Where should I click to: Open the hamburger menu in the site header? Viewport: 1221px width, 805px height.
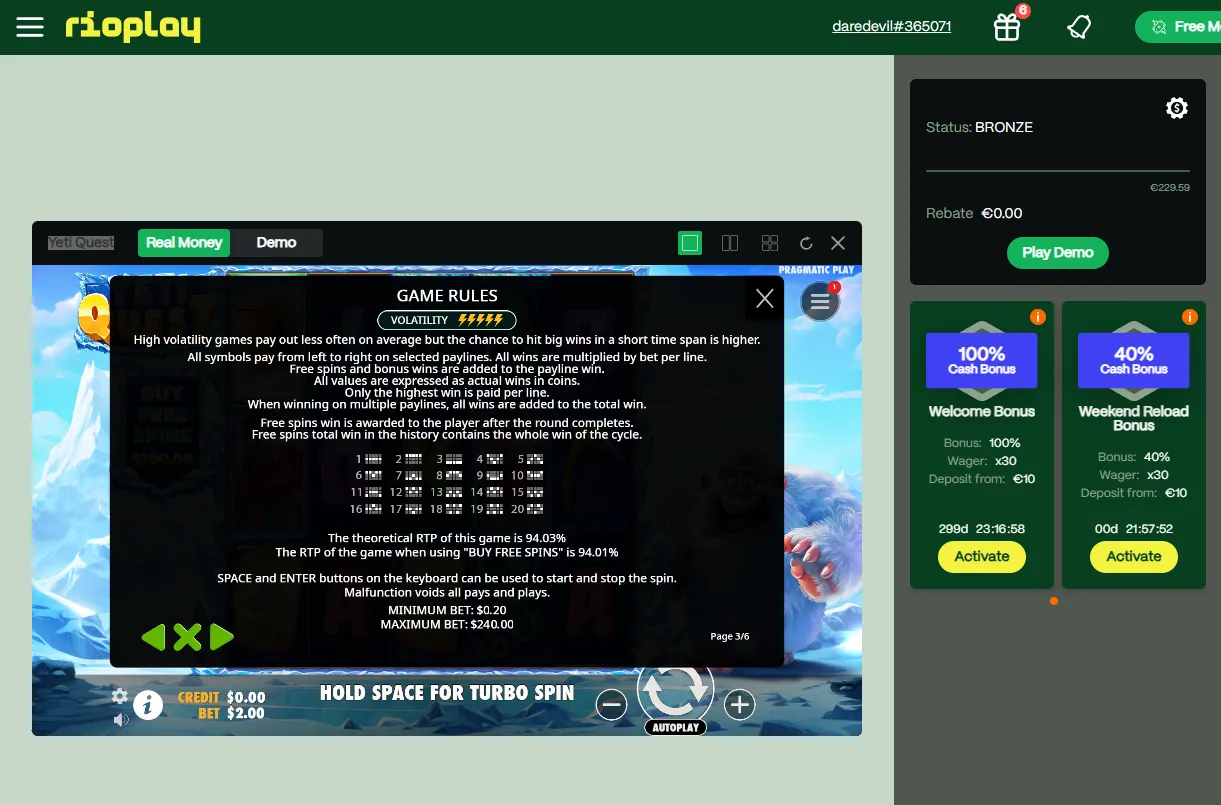30,27
